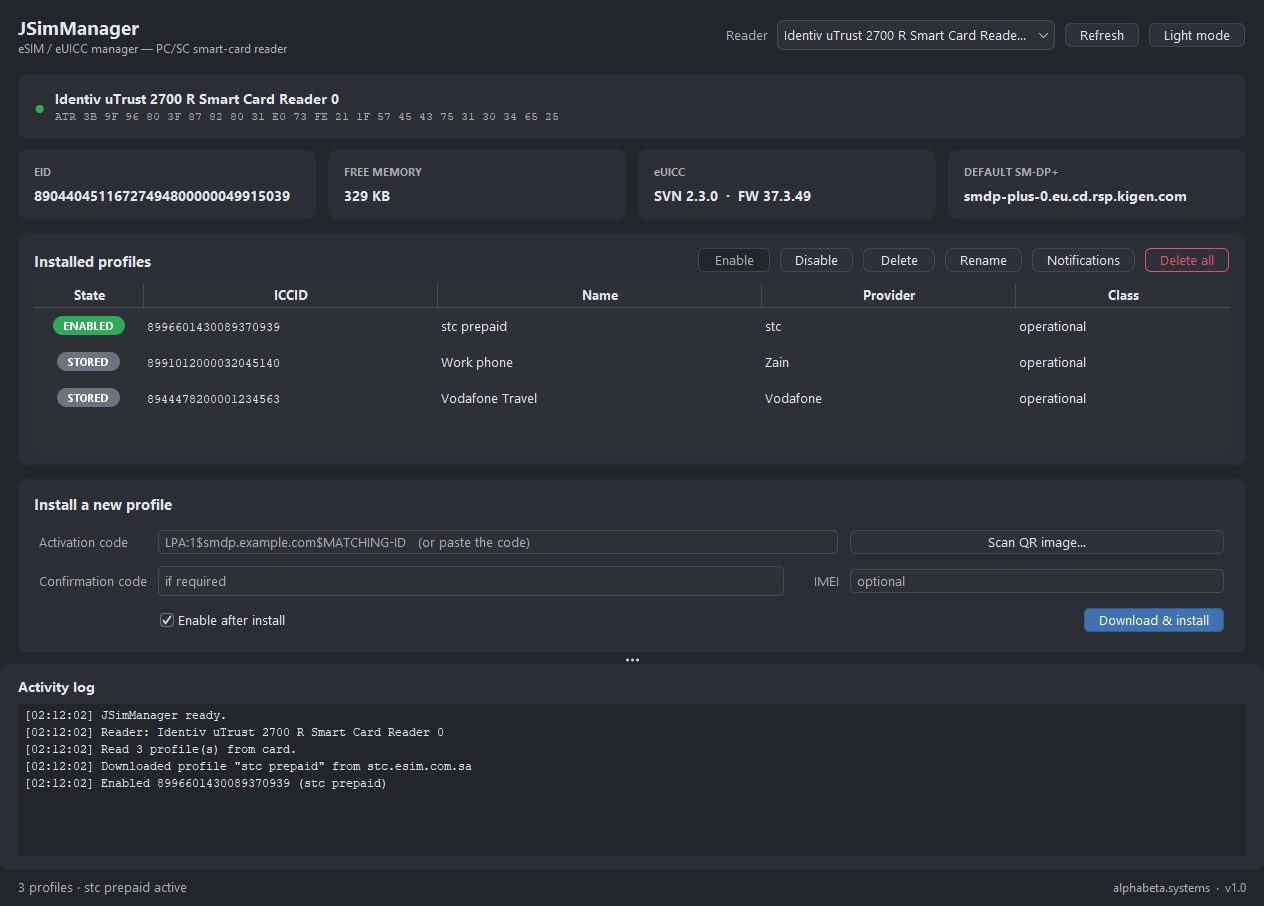The height and width of the screenshot is (906, 1264).
Task: Select the ENABLED badge of stc prepaid
Action: 89,326
